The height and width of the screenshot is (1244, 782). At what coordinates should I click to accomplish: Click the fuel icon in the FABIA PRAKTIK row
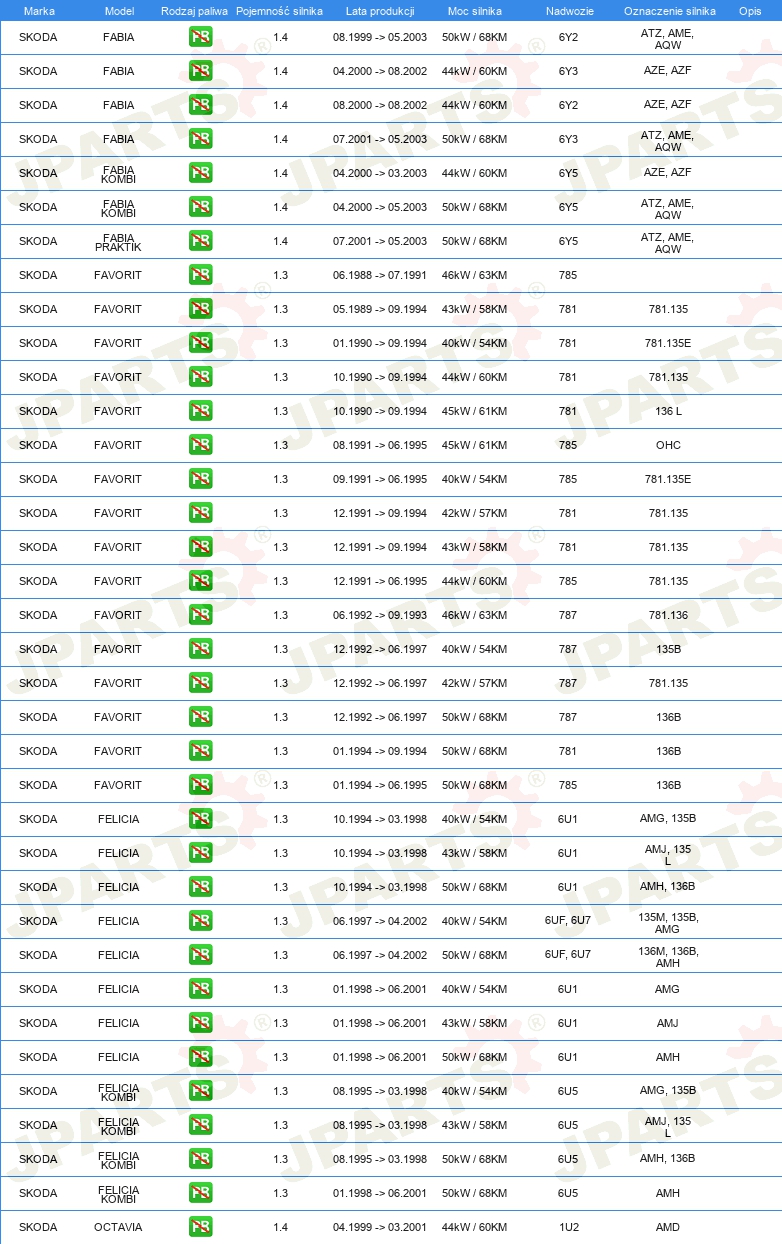tap(201, 241)
